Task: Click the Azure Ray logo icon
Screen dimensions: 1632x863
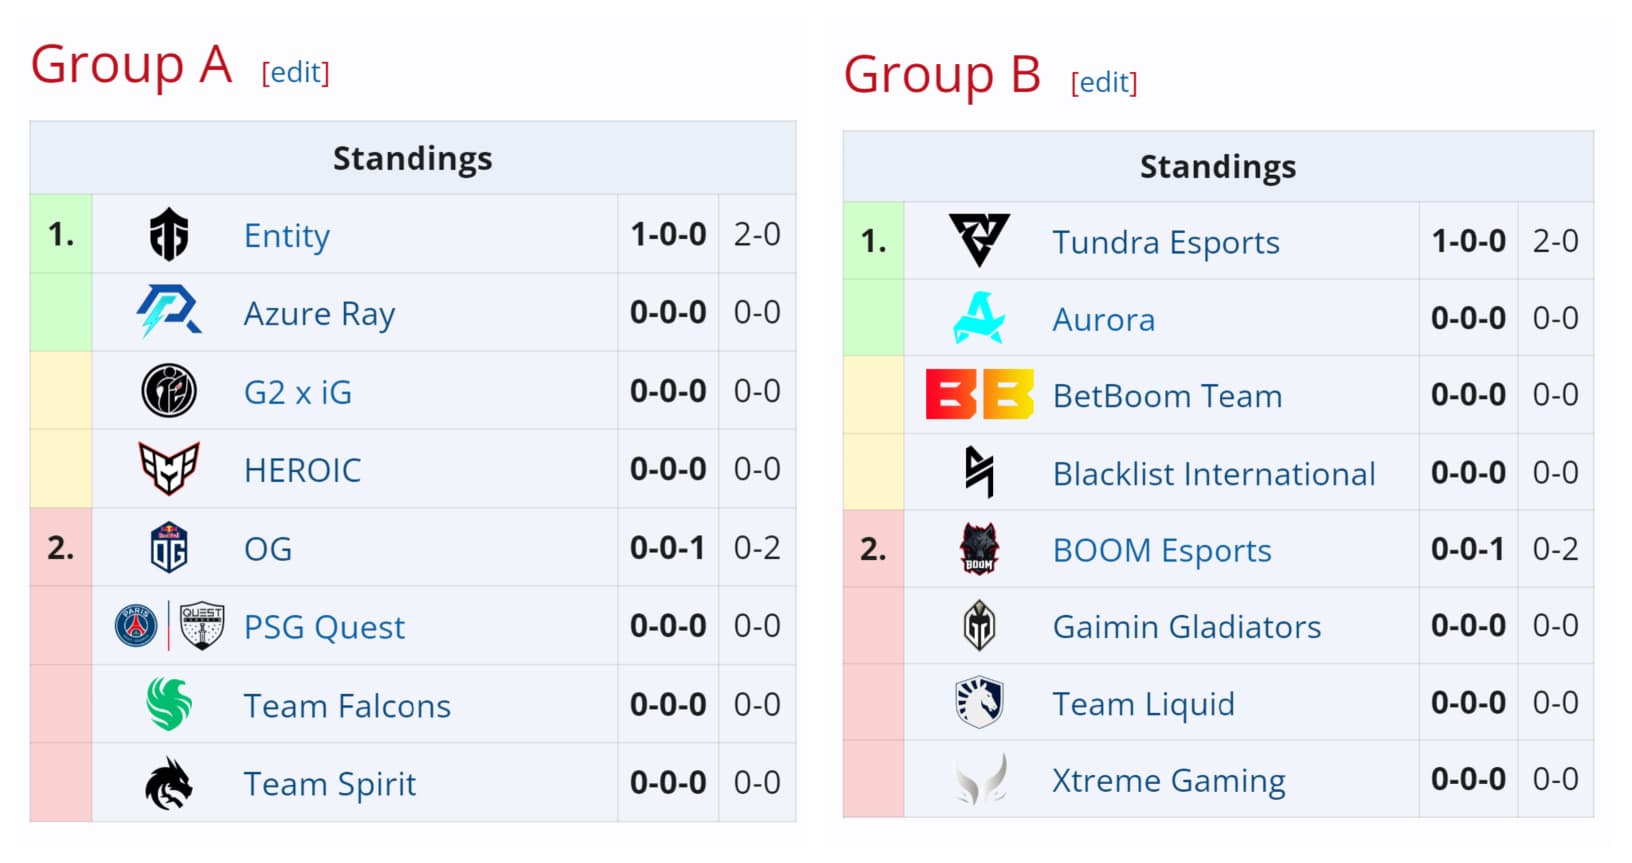Action: 169,312
